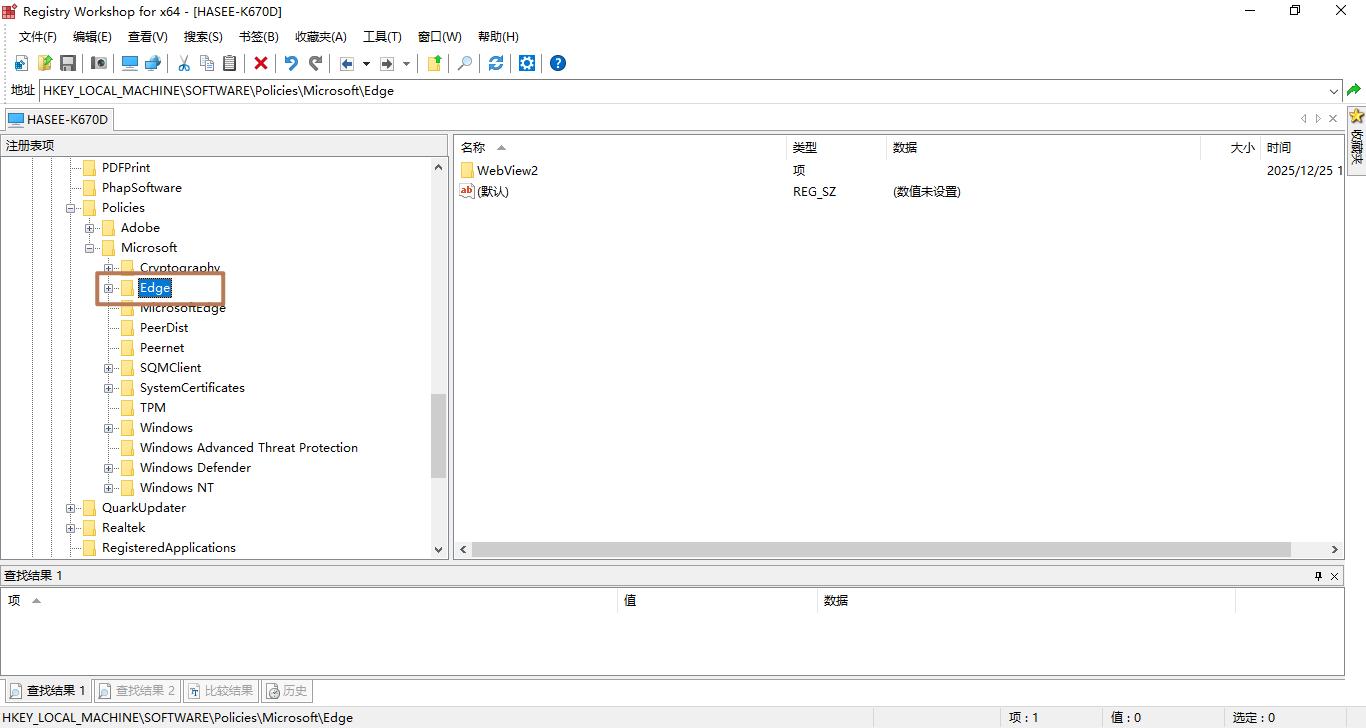Pin the find results panel
This screenshot has height=728, width=1366.
tap(1318, 576)
